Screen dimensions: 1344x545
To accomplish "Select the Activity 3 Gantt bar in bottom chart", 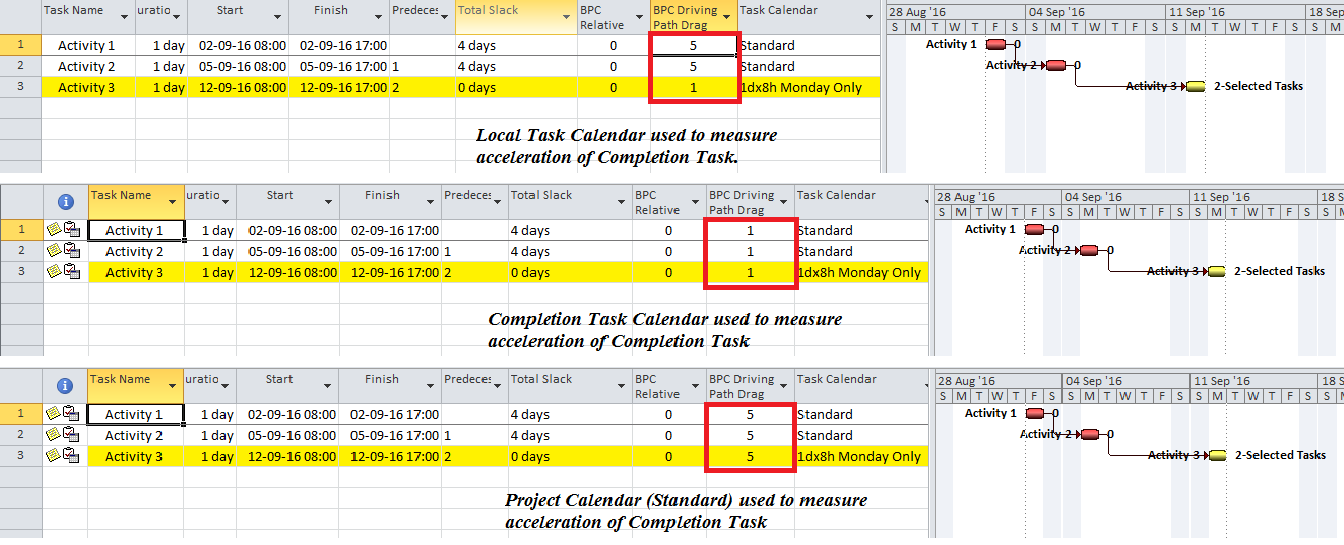I will tap(1216, 455).
